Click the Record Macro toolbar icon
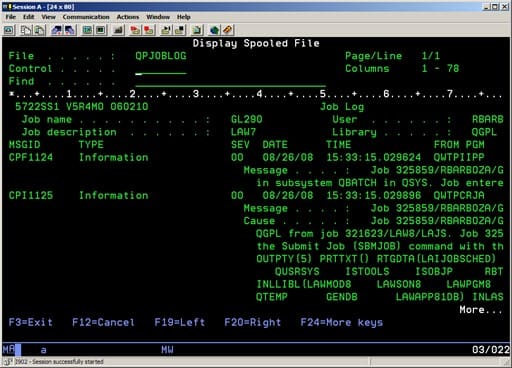The height and width of the screenshot is (368, 512). click(135, 30)
